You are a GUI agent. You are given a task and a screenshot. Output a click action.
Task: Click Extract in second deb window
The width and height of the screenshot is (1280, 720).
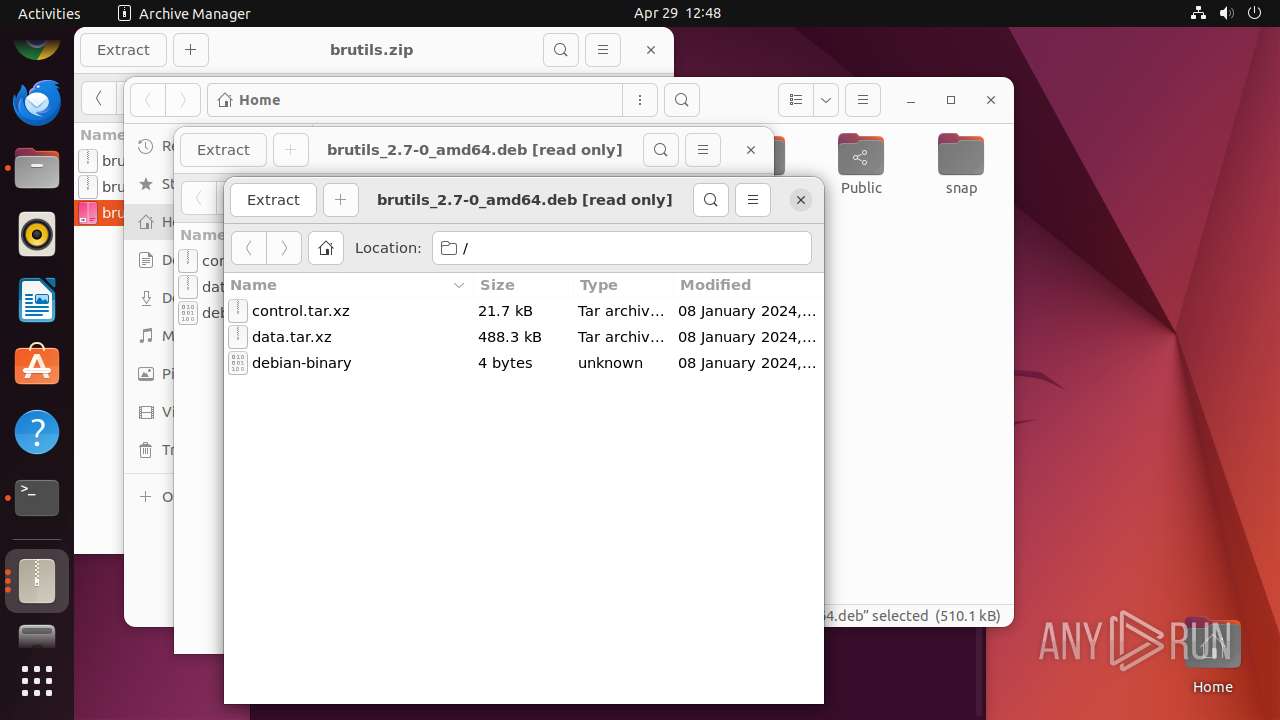(x=223, y=150)
